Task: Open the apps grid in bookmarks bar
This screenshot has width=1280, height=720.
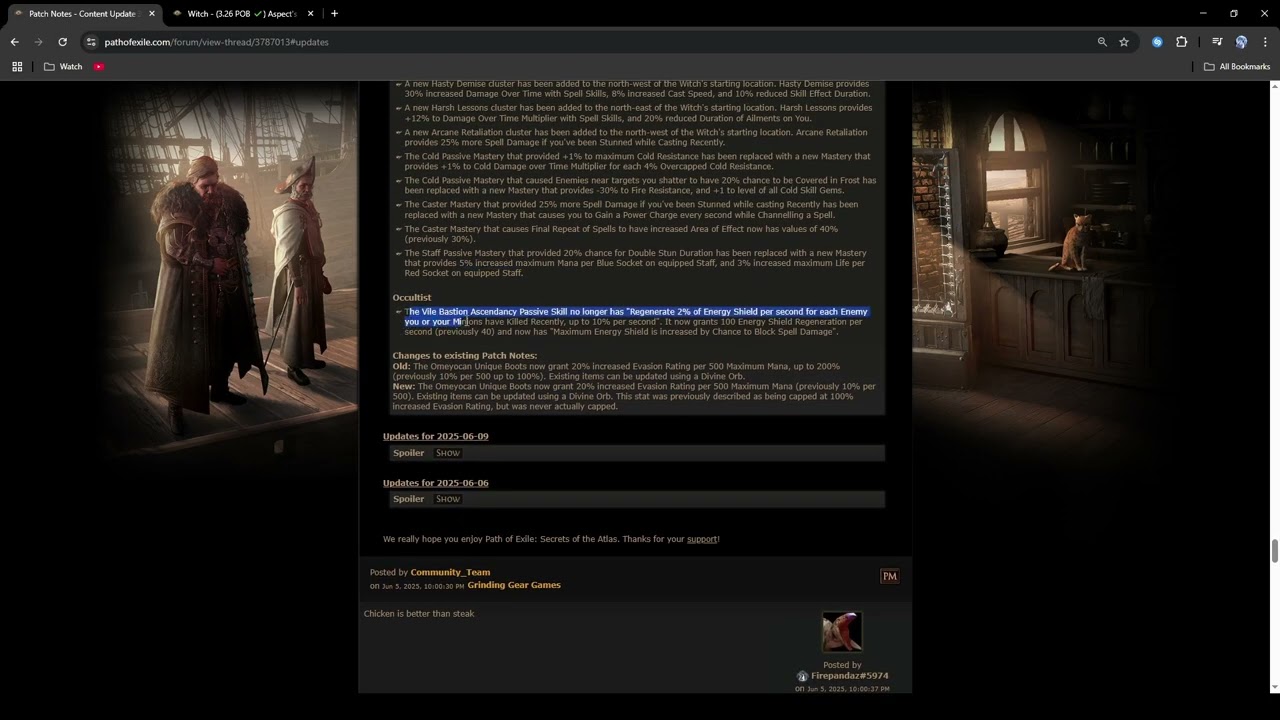Action: click(x=17, y=67)
